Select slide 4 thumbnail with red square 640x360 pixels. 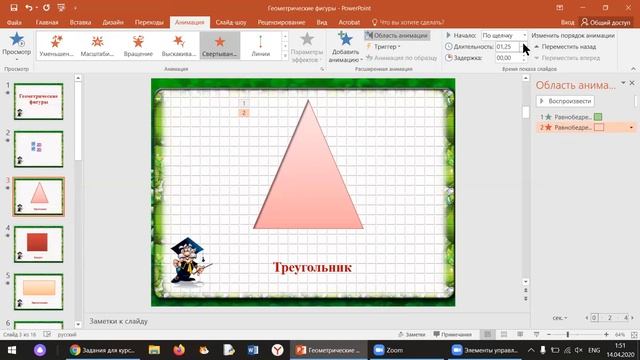(x=39, y=244)
